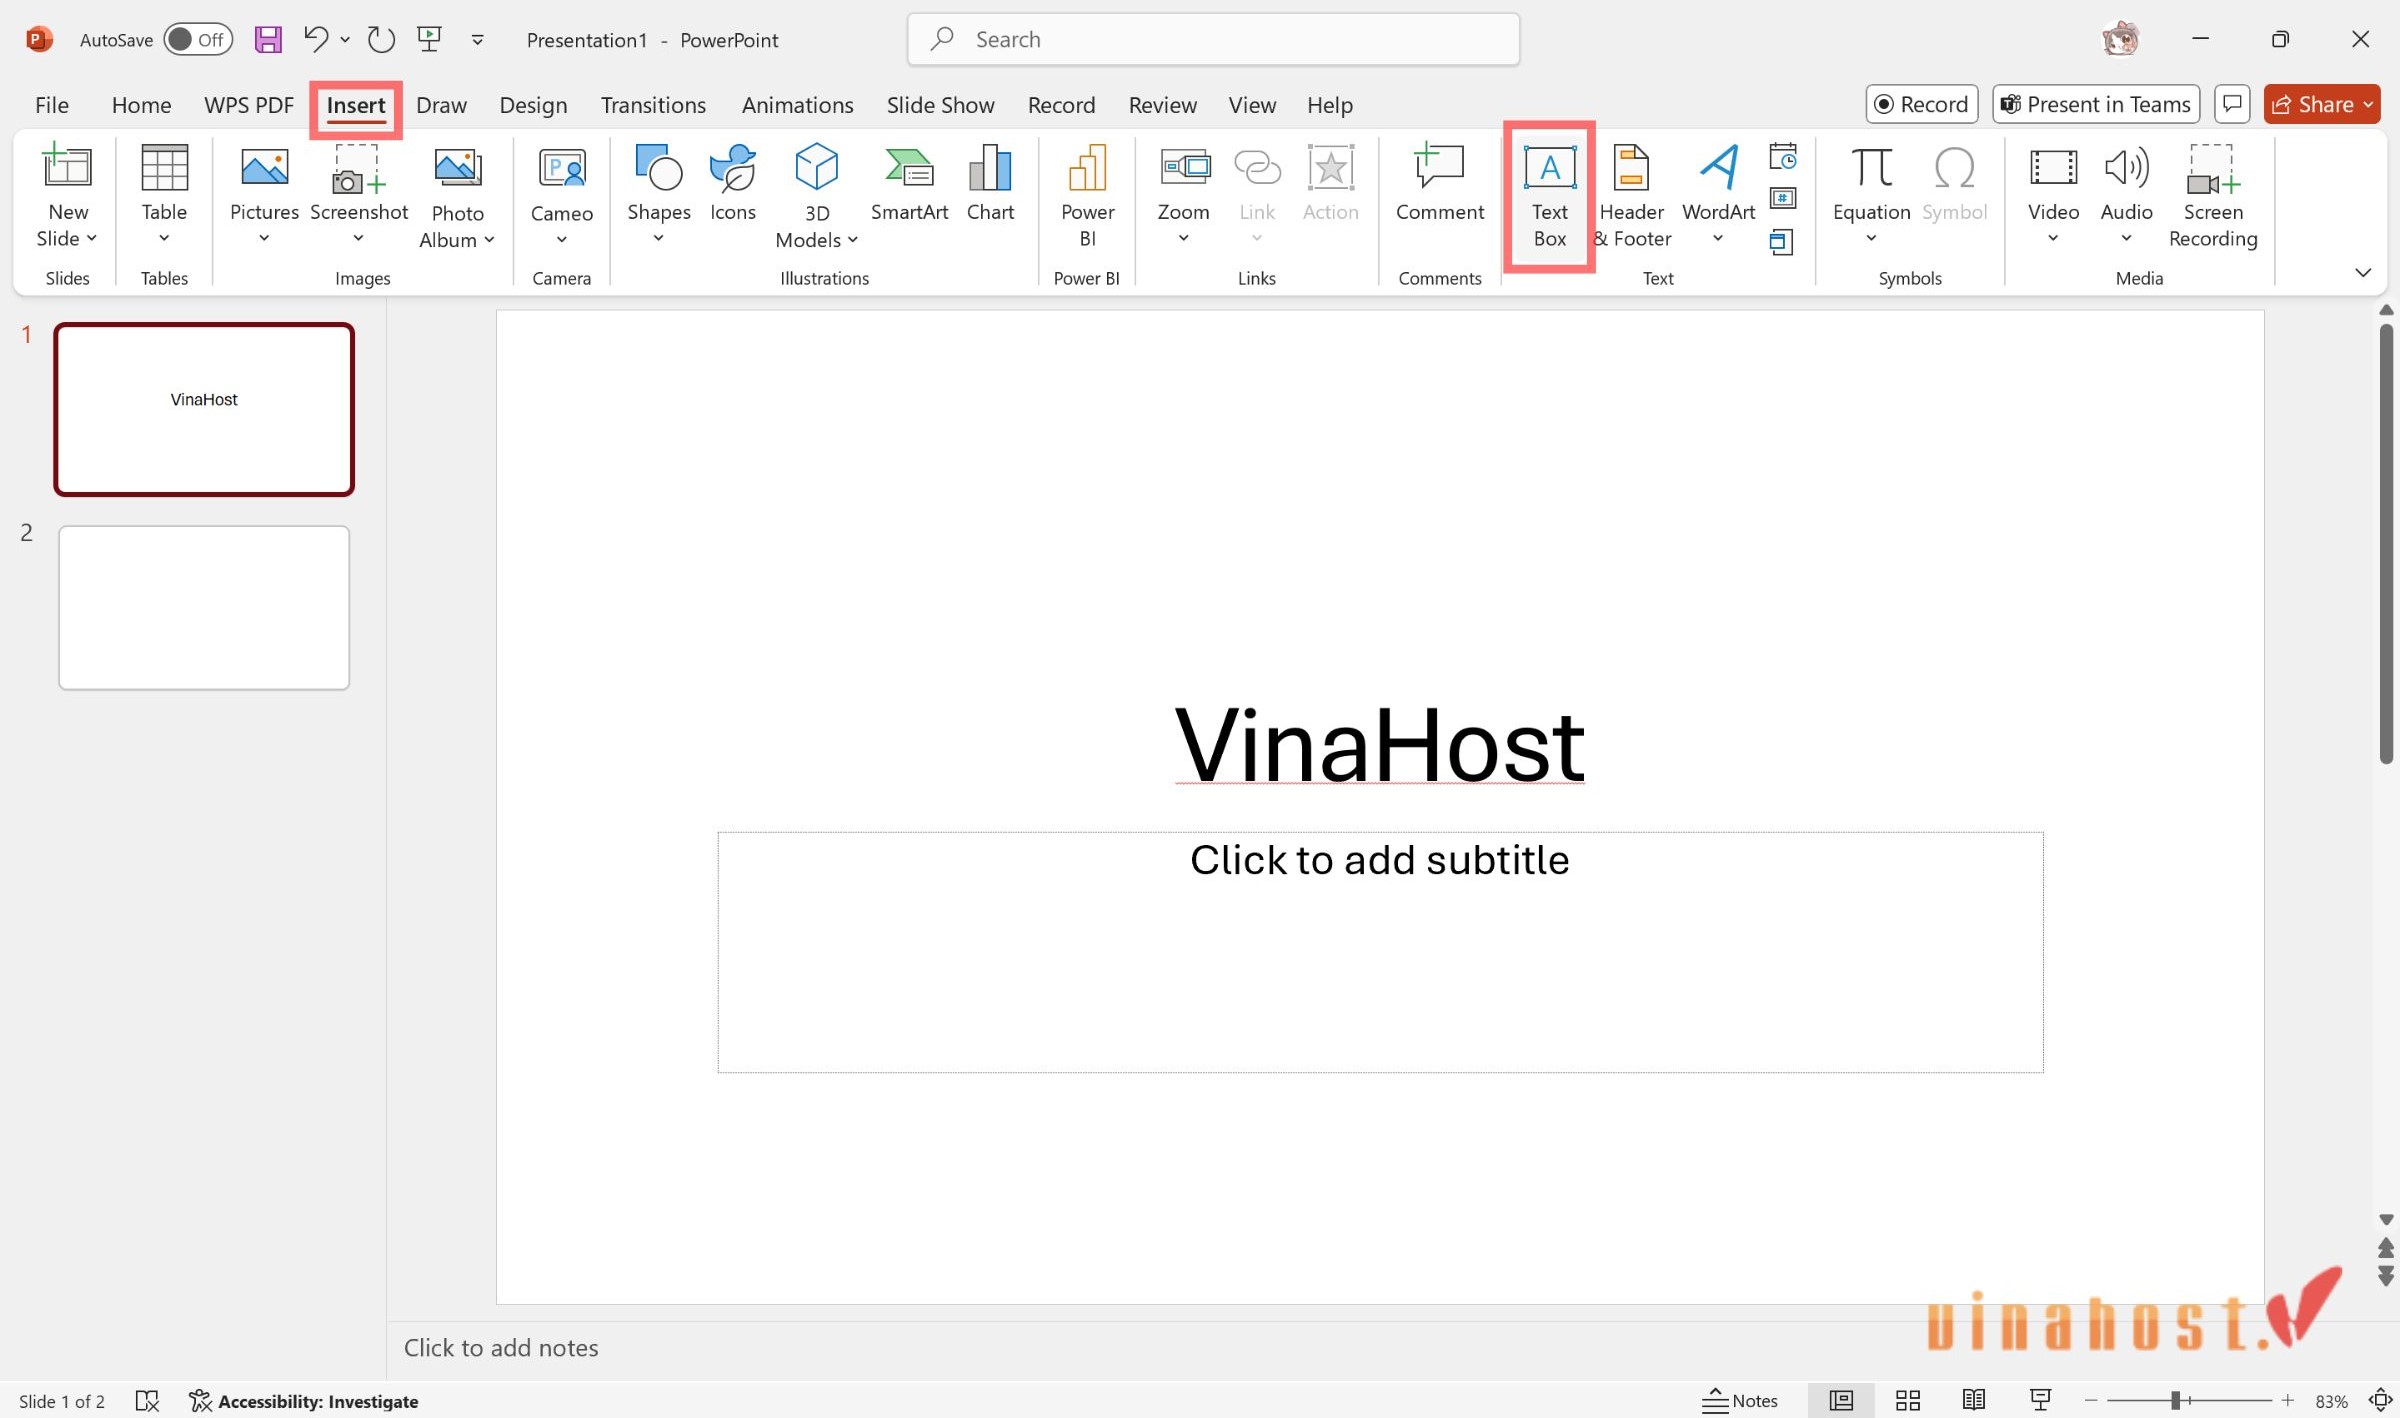Insert WordArt text
Viewport: 2400px width, 1418px height.
coord(1718,195)
